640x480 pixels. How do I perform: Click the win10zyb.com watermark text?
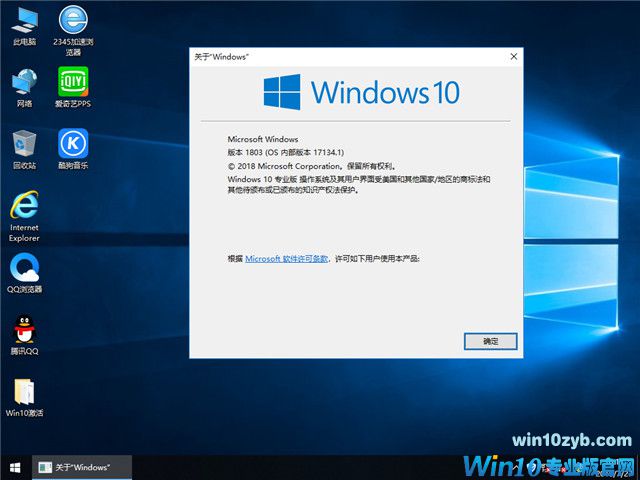(571, 440)
